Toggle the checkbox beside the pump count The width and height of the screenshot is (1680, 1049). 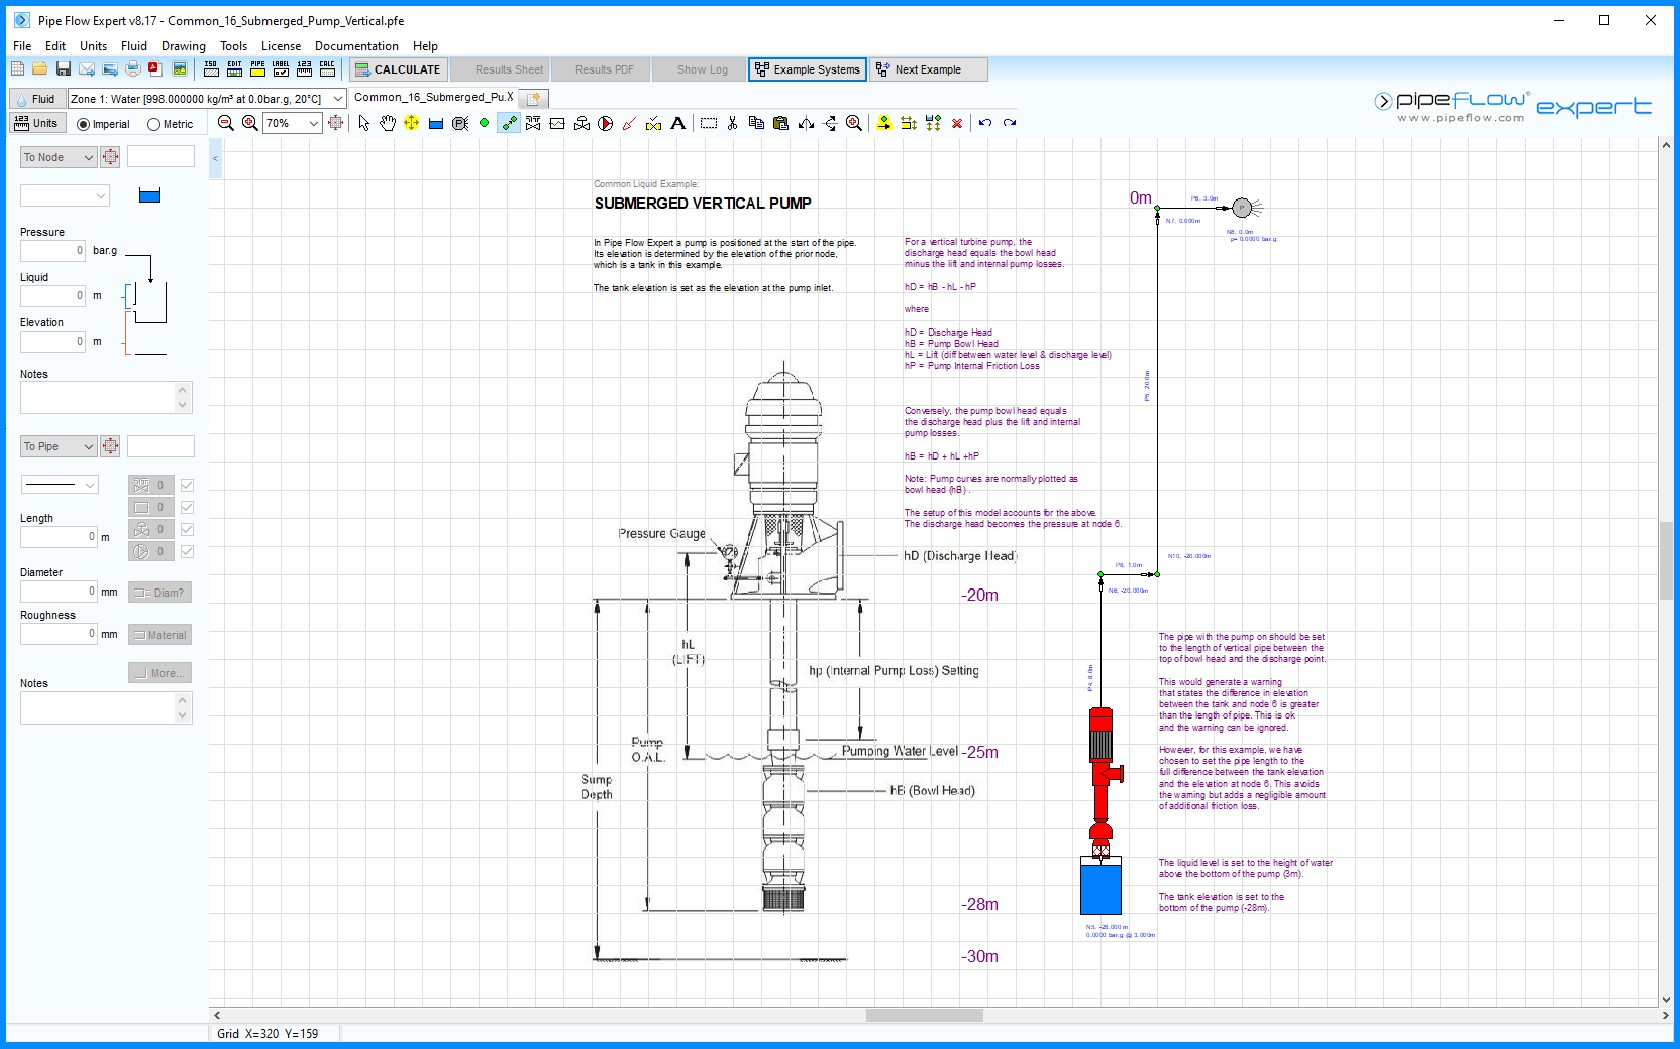click(x=187, y=551)
